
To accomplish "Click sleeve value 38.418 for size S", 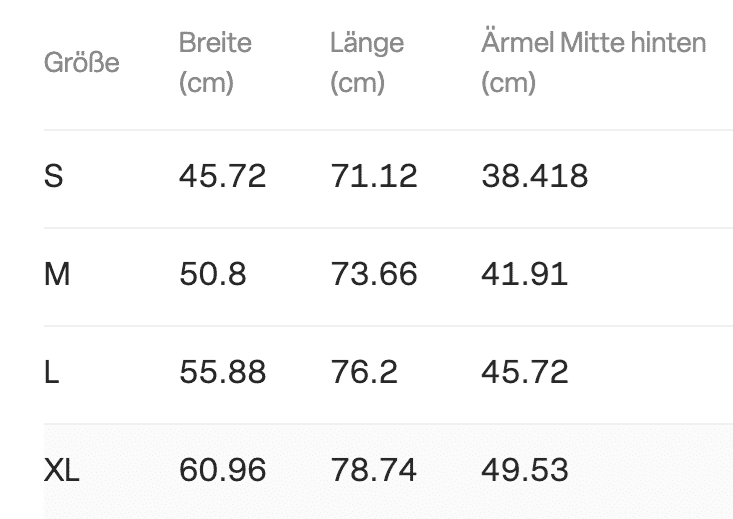I will [x=534, y=177].
